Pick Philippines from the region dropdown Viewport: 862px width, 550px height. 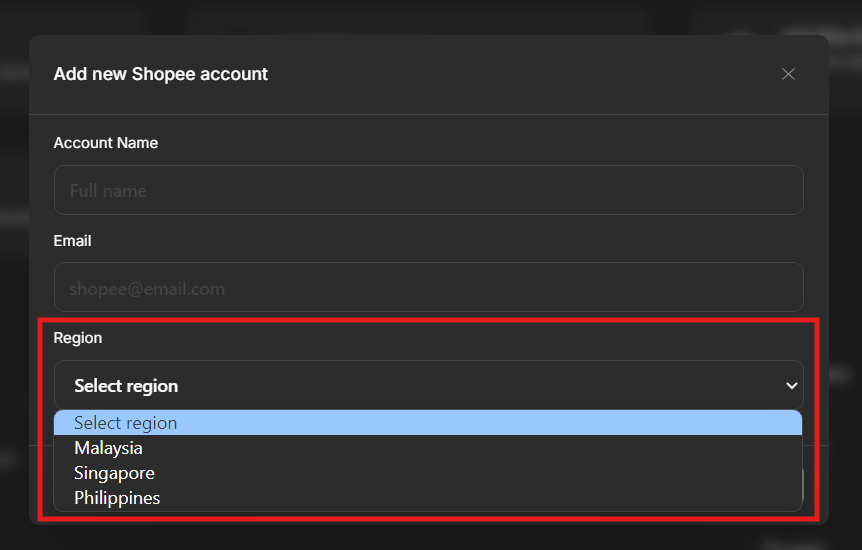click(117, 498)
